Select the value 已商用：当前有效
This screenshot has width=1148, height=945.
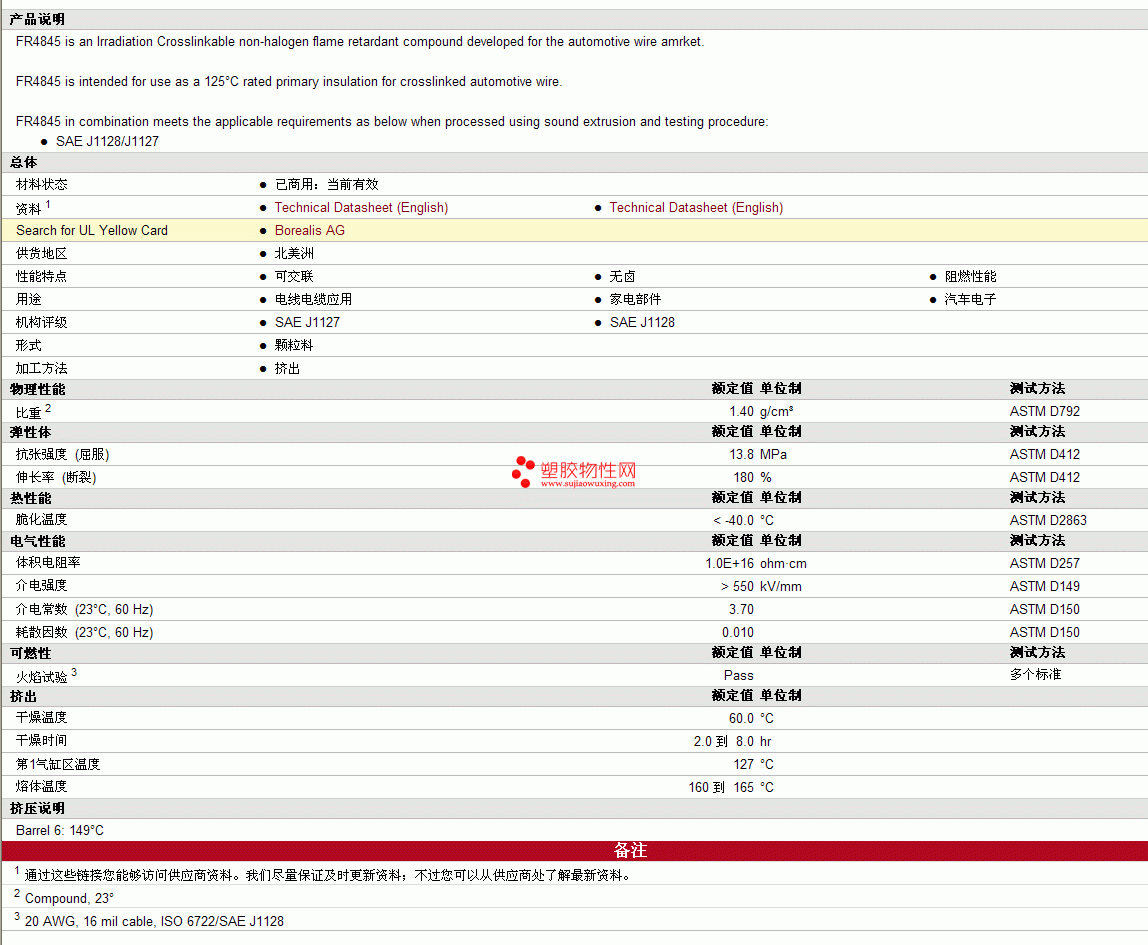tap(327, 184)
